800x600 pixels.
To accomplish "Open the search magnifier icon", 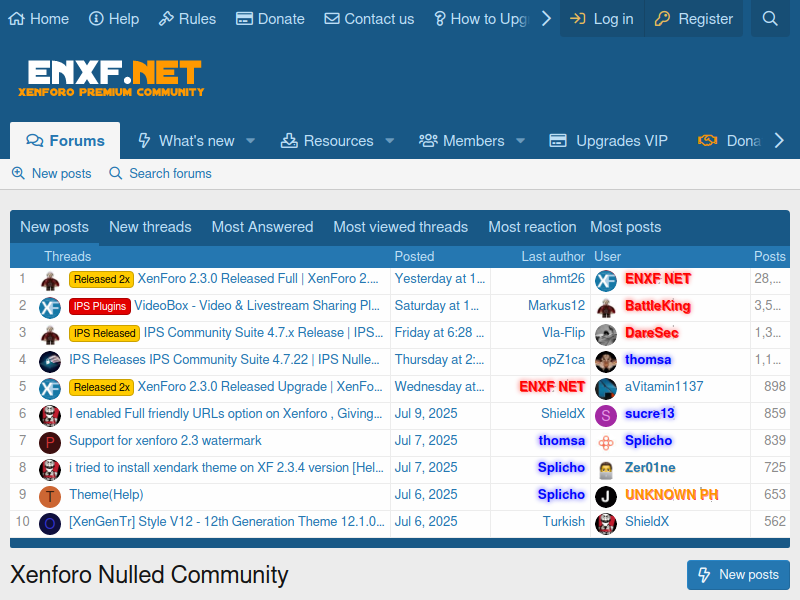I will 770,19.
